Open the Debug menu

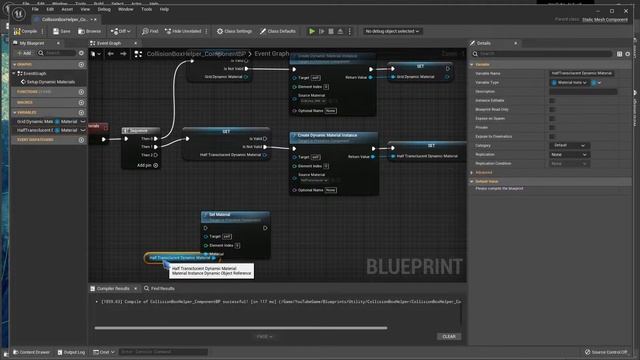point(104,9)
